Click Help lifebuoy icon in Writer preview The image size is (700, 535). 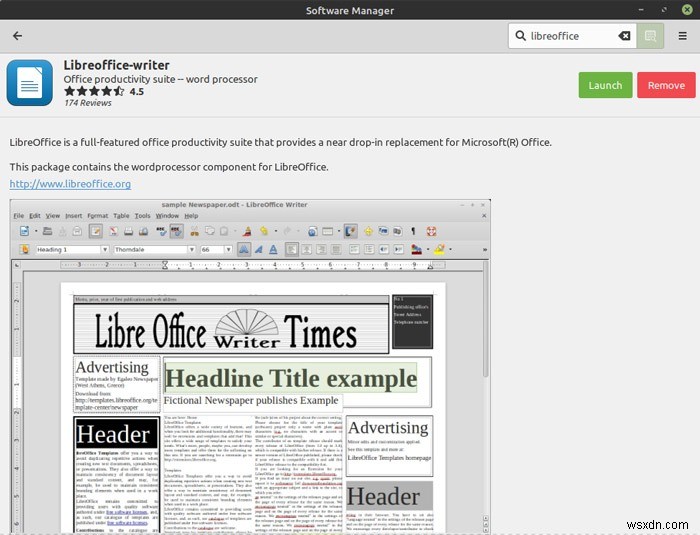[431, 231]
